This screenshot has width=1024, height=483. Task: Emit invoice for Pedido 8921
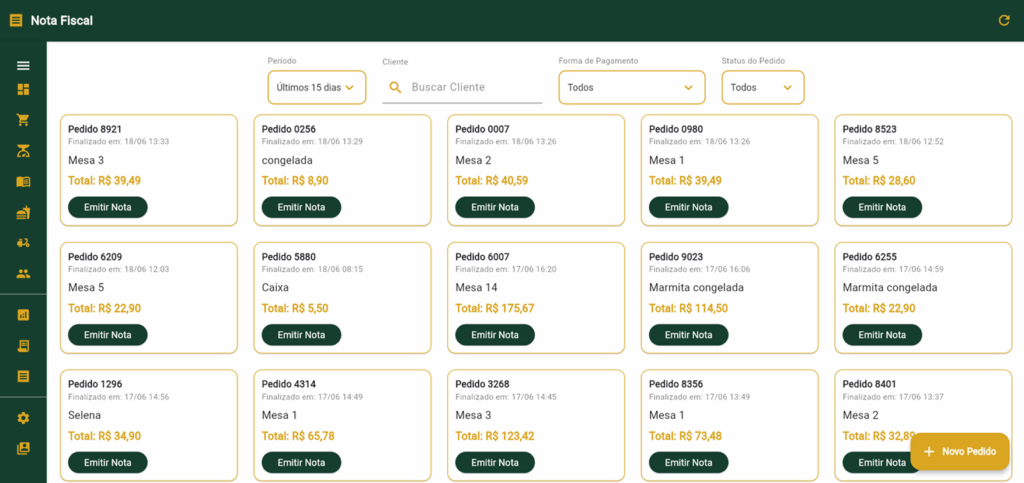click(108, 207)
